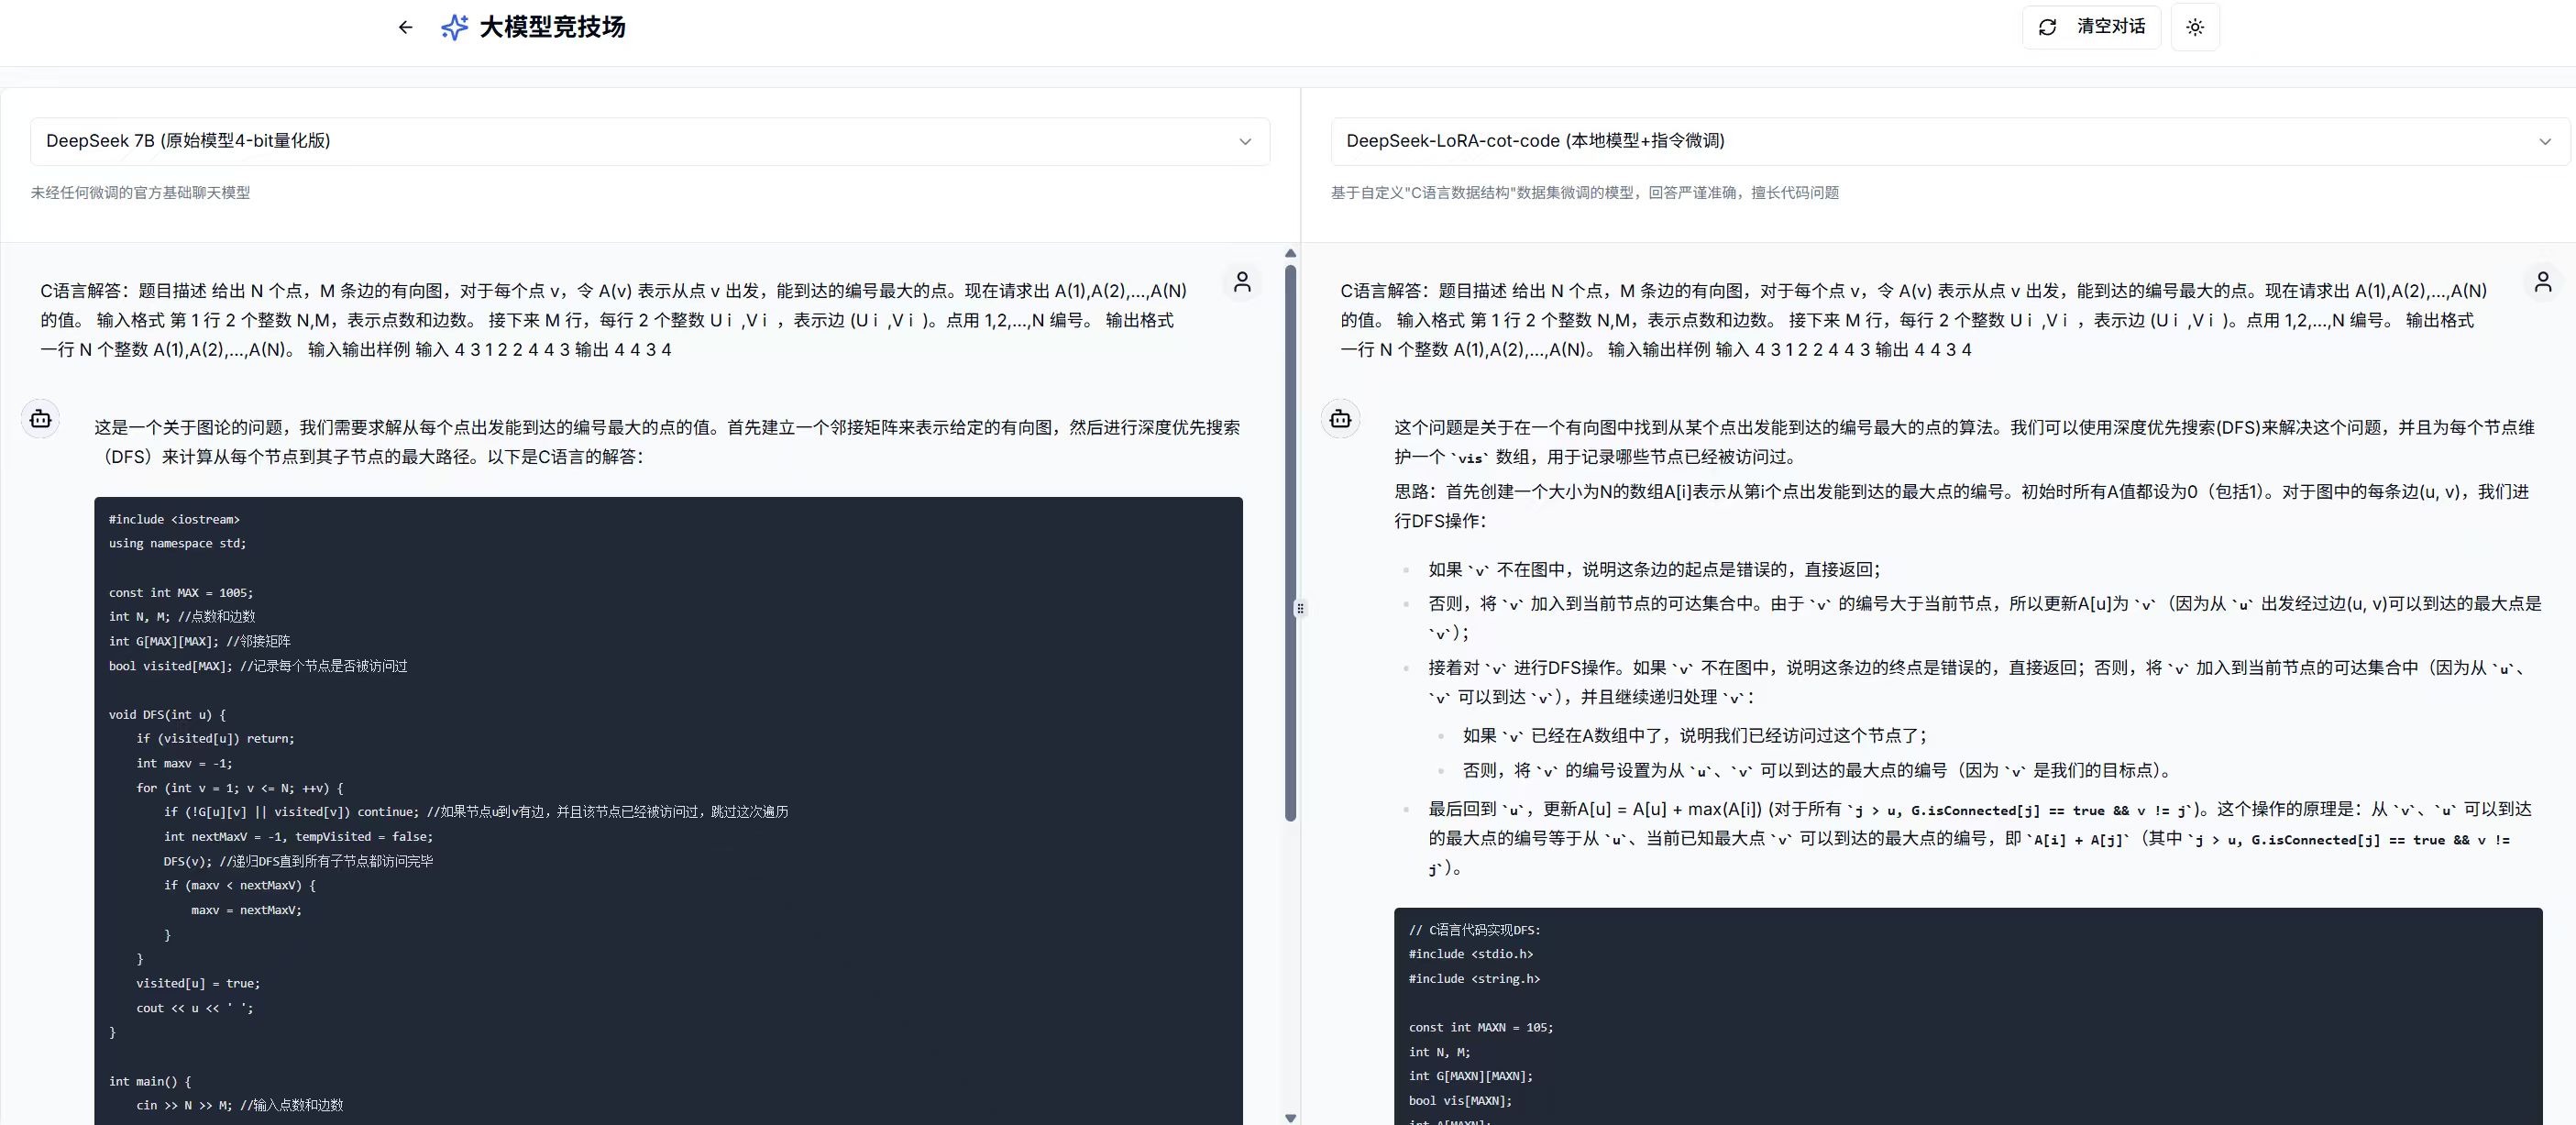Click the description starting 基于自定义"C语言数据结构"

[1584, 193]
